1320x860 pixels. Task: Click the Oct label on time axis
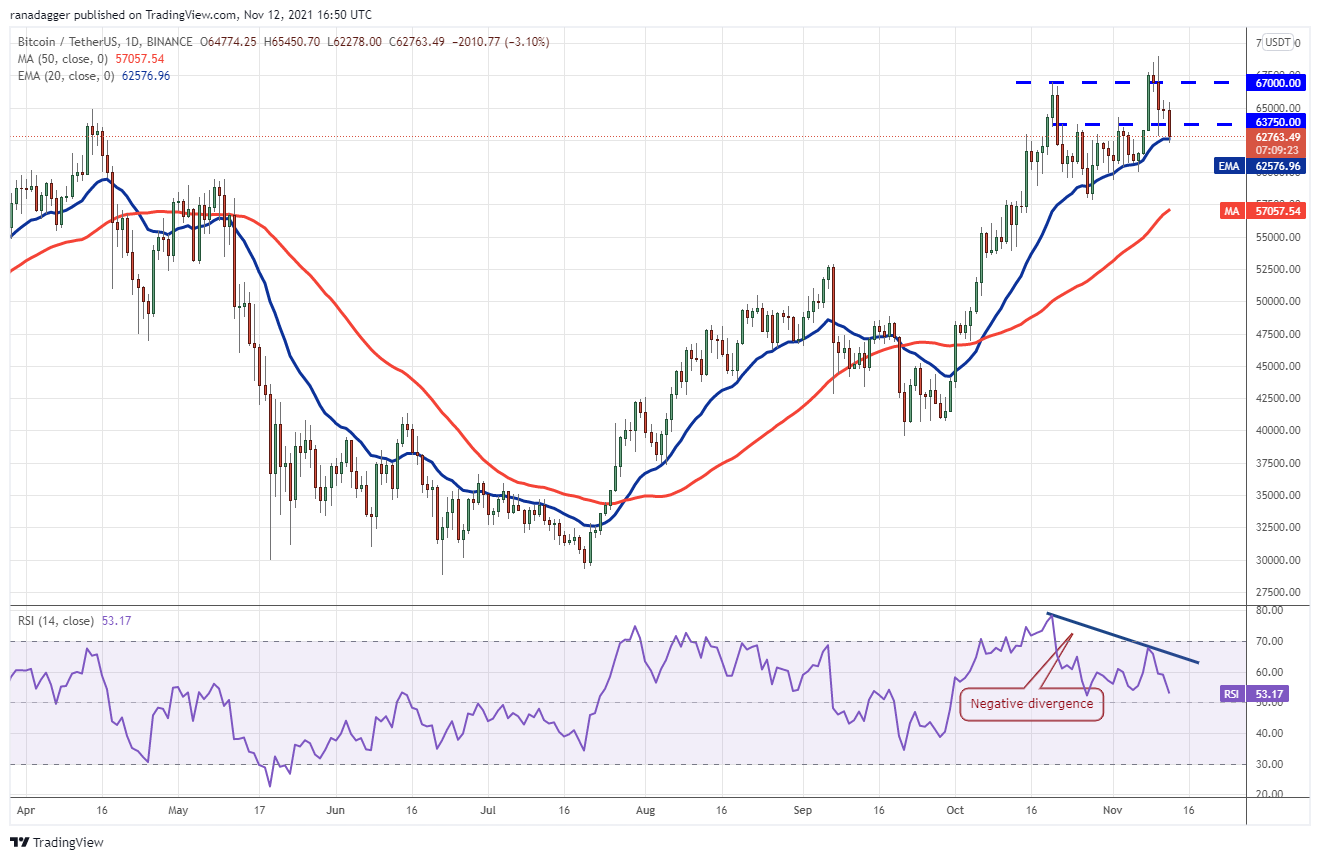pyautogui.click(x=955, y=809)
